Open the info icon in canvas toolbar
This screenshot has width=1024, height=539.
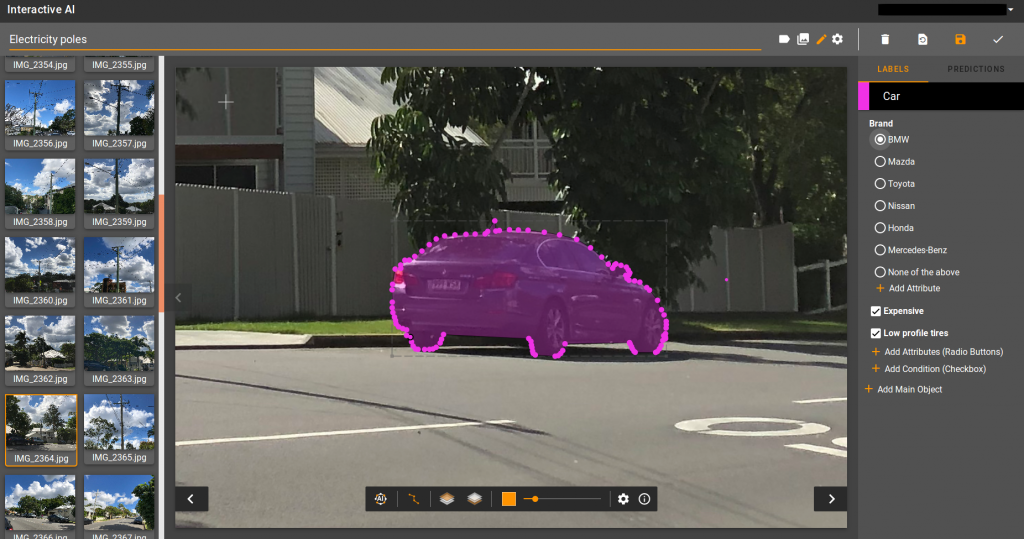[644, 499]
